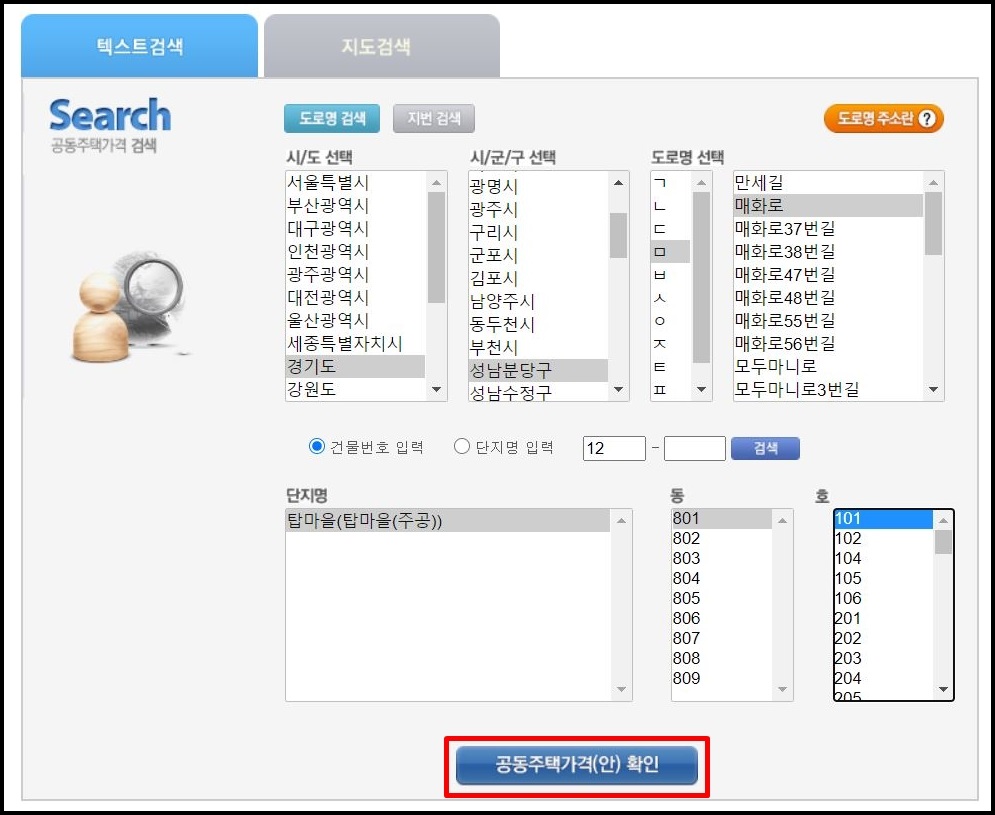Select complex 탑마을(탑마을(주공))
Image resolution: width=995 pixels, height=815 pixels.
(x=448, y=521)
